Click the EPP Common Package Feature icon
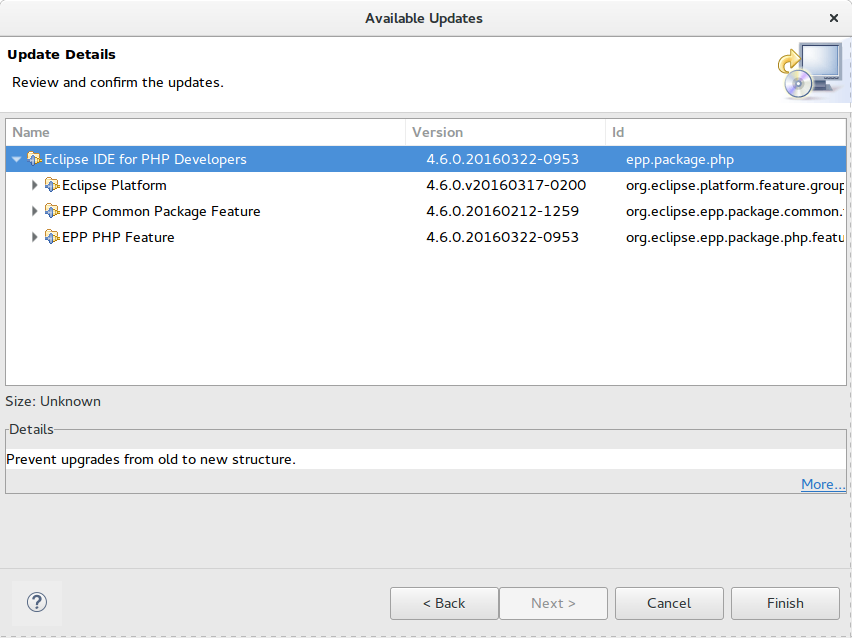 click(x=52, y=211)
